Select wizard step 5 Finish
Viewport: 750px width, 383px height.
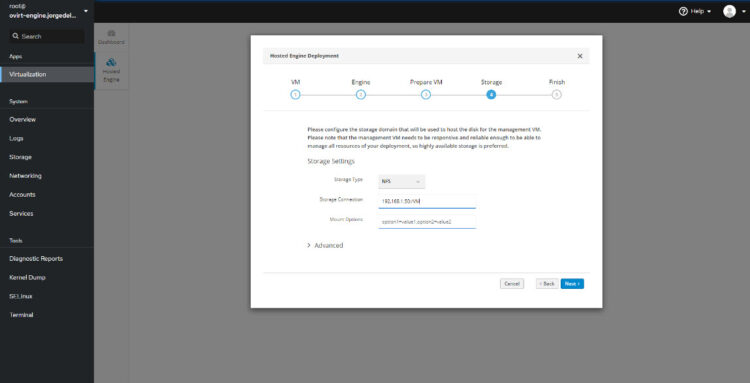pyautogui.click(x=556, y=95)
